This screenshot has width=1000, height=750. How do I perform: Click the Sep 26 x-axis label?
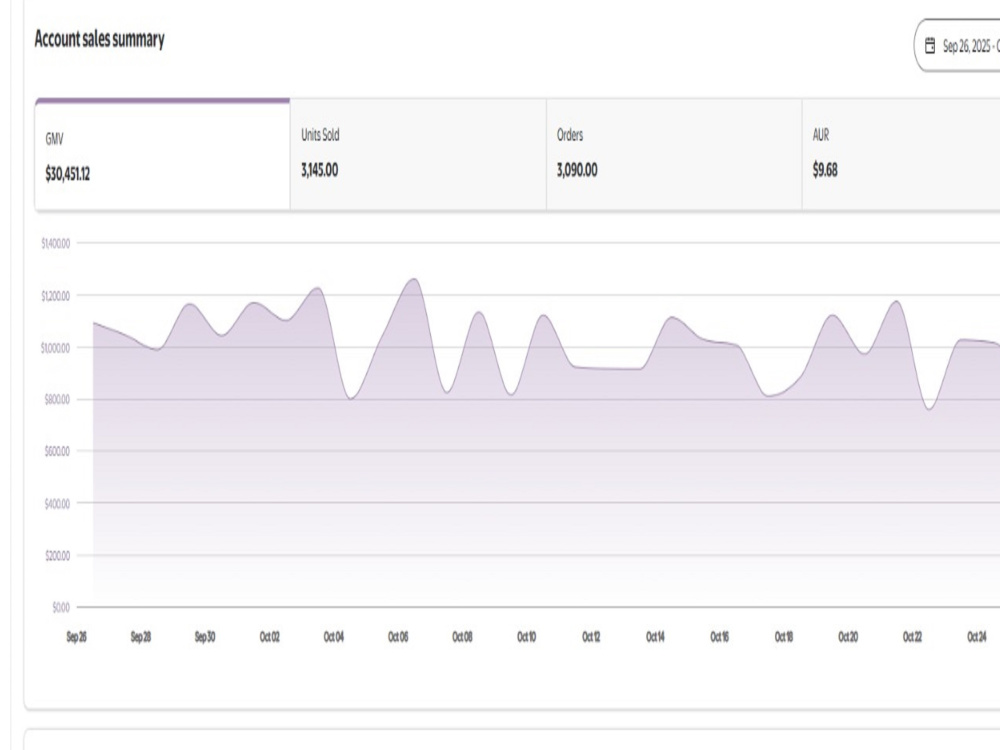click(x=77, y=636)
